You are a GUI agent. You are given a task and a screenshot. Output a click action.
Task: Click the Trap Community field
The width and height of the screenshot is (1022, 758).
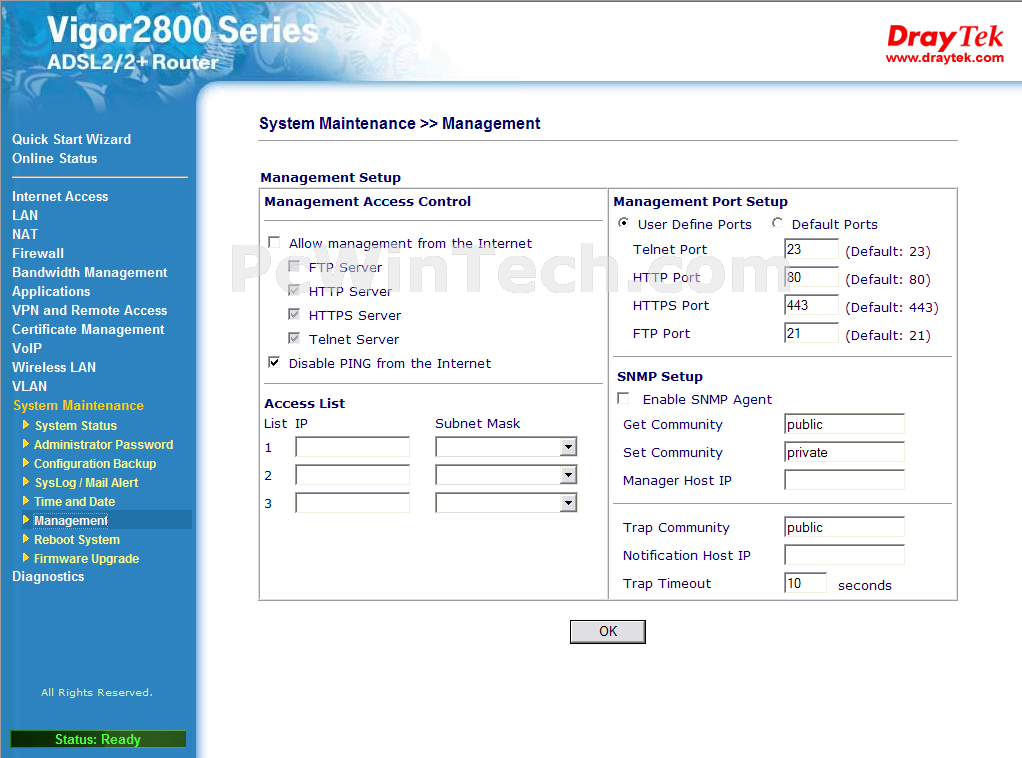(x=845, y=527)
